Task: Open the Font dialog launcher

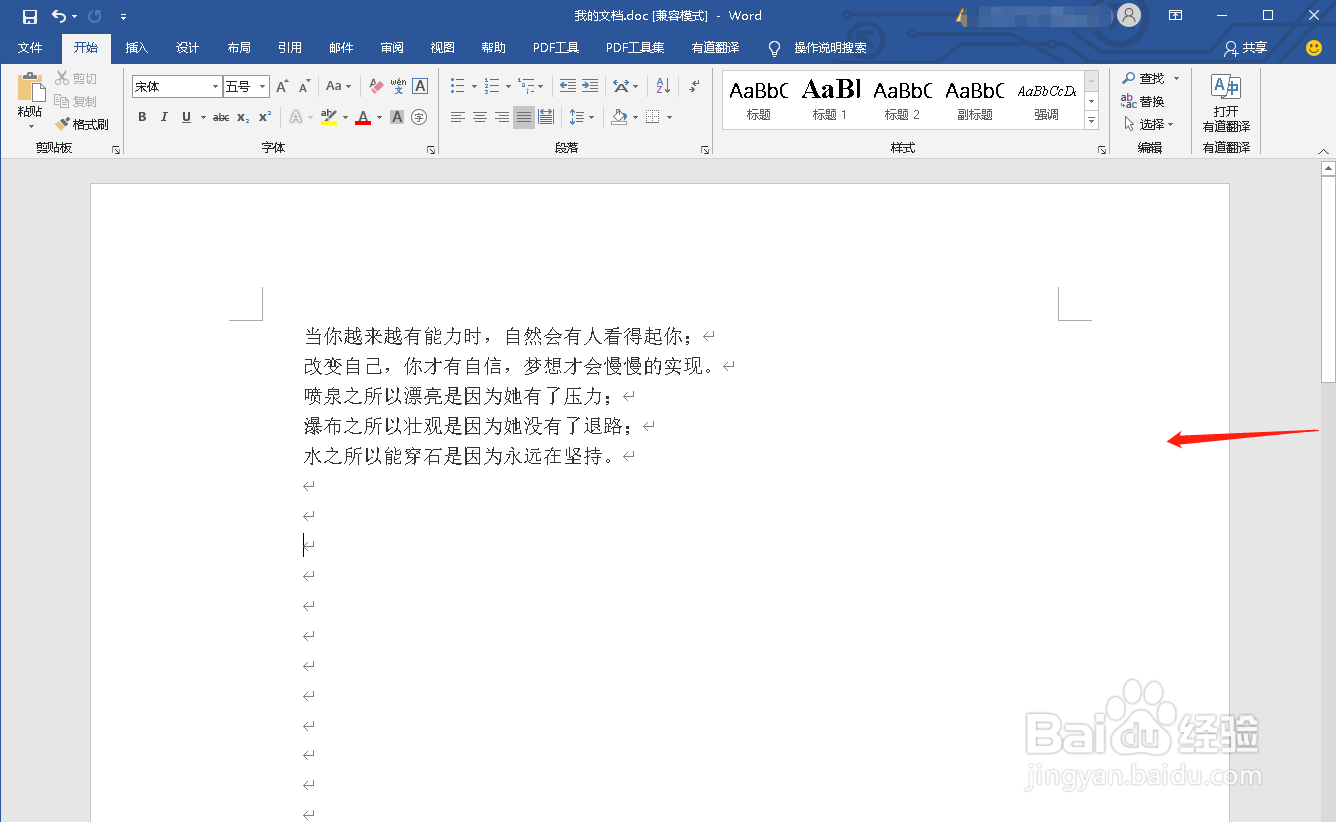Action: click(x=431, y=149)
